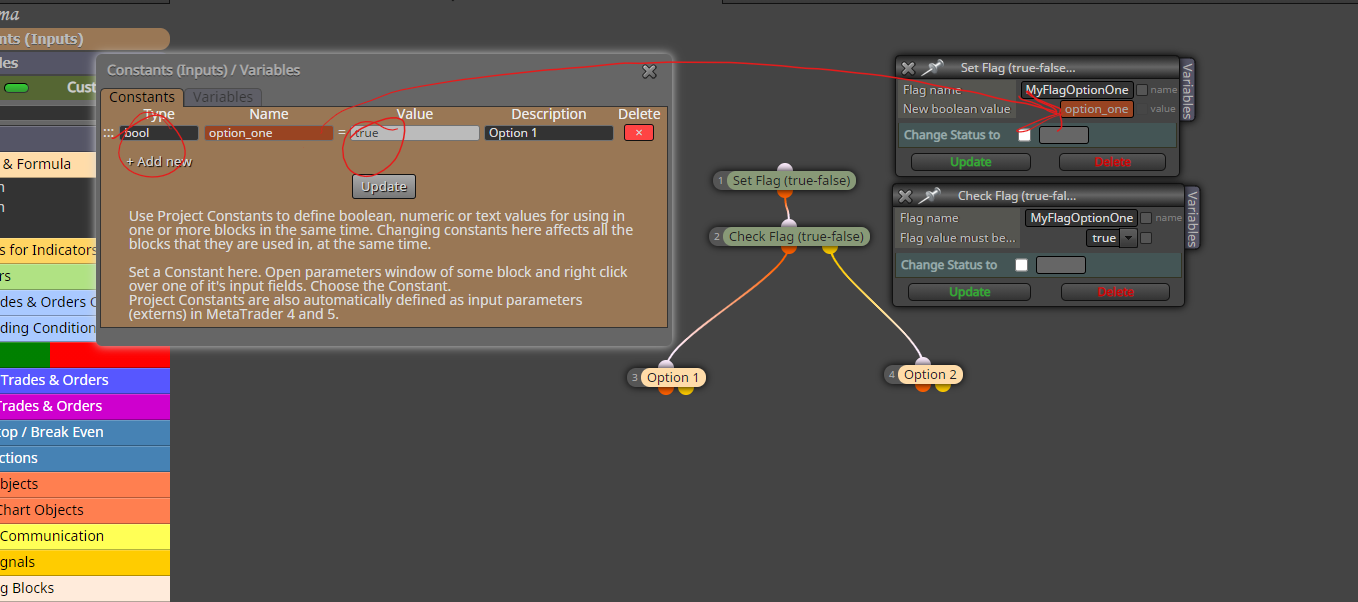Enable Change Status to in Set Flag panel
This screenshot has height=602, width=1358.
coord(1024,135)
